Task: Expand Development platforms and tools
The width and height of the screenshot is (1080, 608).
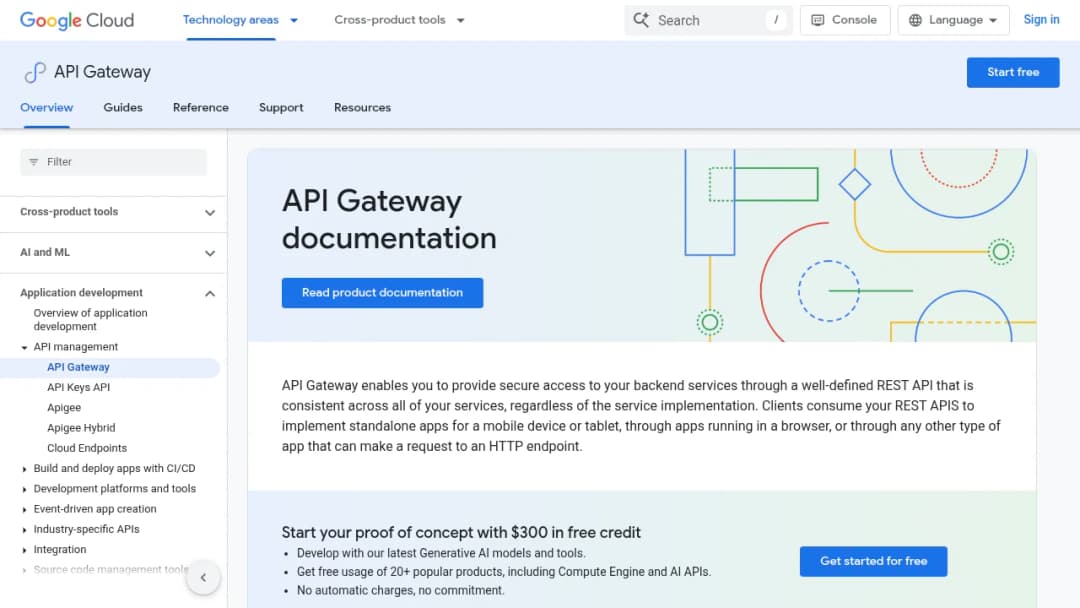Action: pos(24,489)
